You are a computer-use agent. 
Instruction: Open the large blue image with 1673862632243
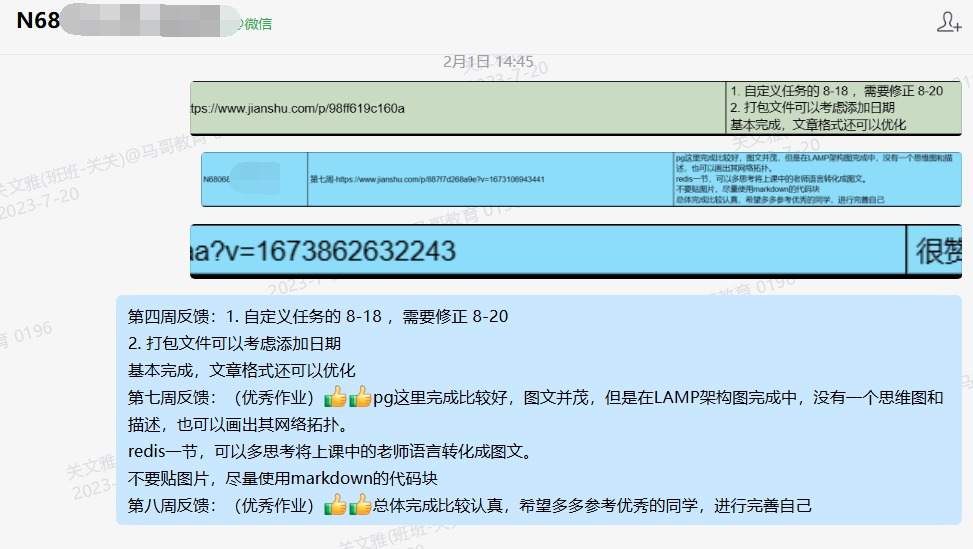click(x=576, y=251)
